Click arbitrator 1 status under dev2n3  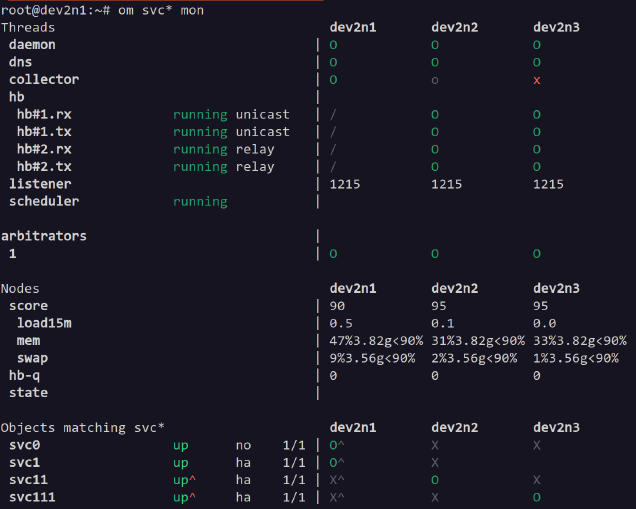tap(537, 254)
